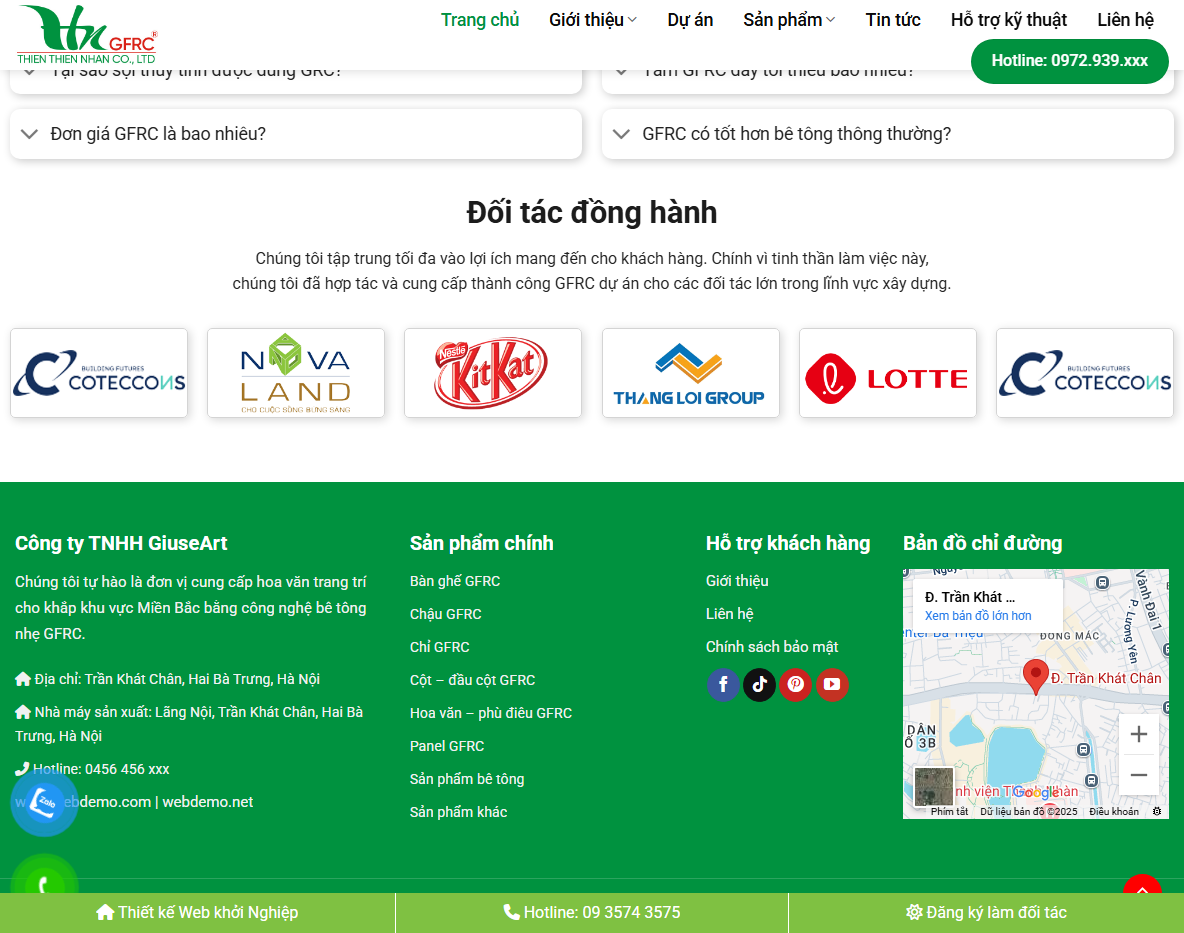Go to the Dự án menu item
The width and height of the screenshot is (1184, 933).
690,19
